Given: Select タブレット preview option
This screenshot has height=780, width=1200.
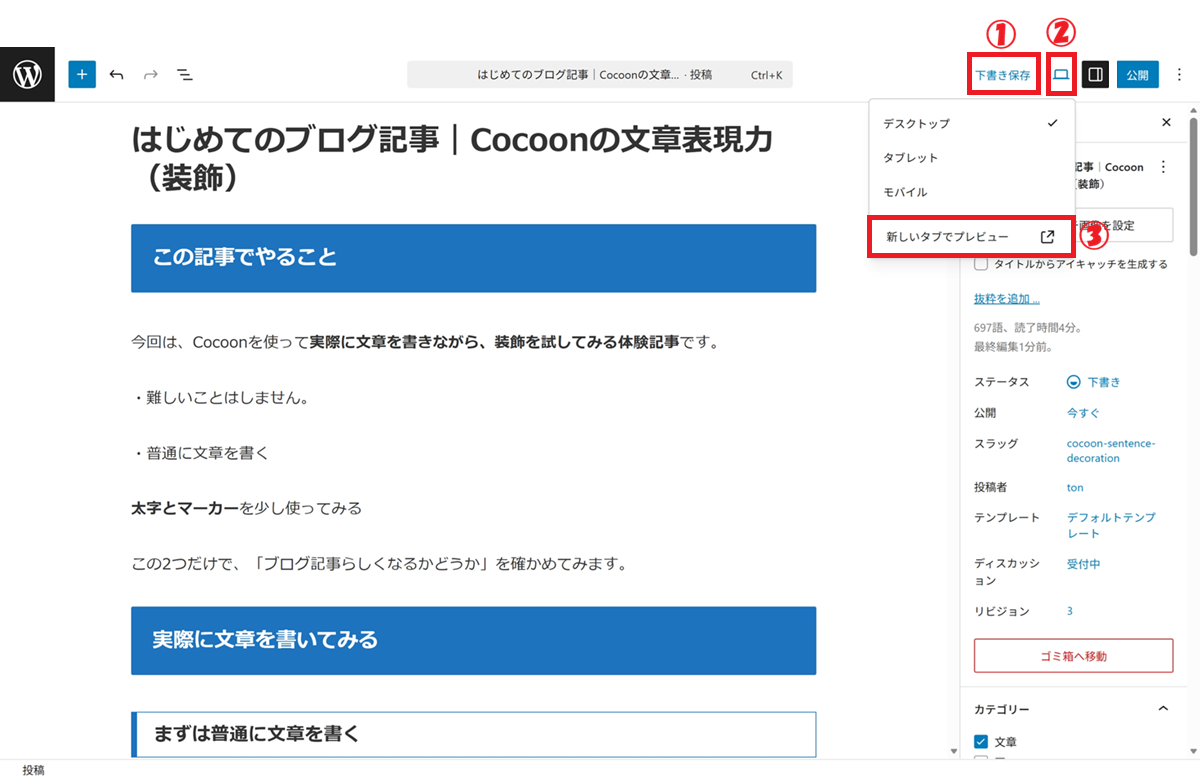Looking at the screenshot, I should tap(910, 158).
